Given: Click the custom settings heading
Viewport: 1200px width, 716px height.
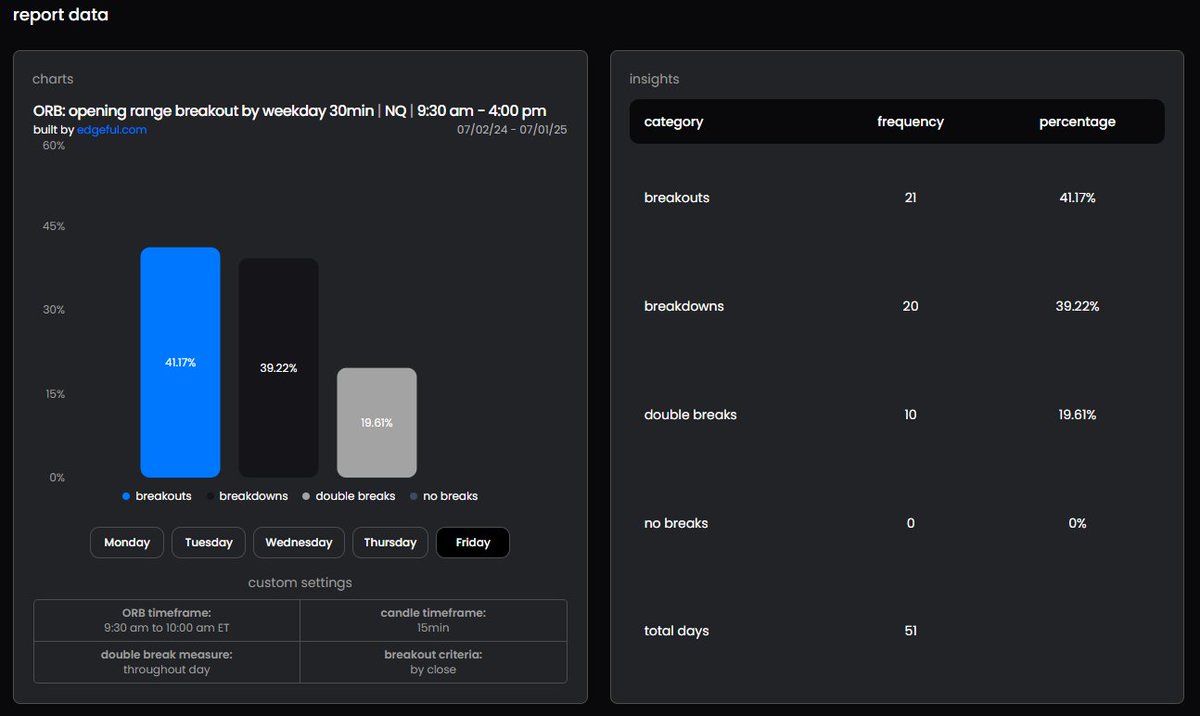Looking at the screenshot, I should [300, 582].
